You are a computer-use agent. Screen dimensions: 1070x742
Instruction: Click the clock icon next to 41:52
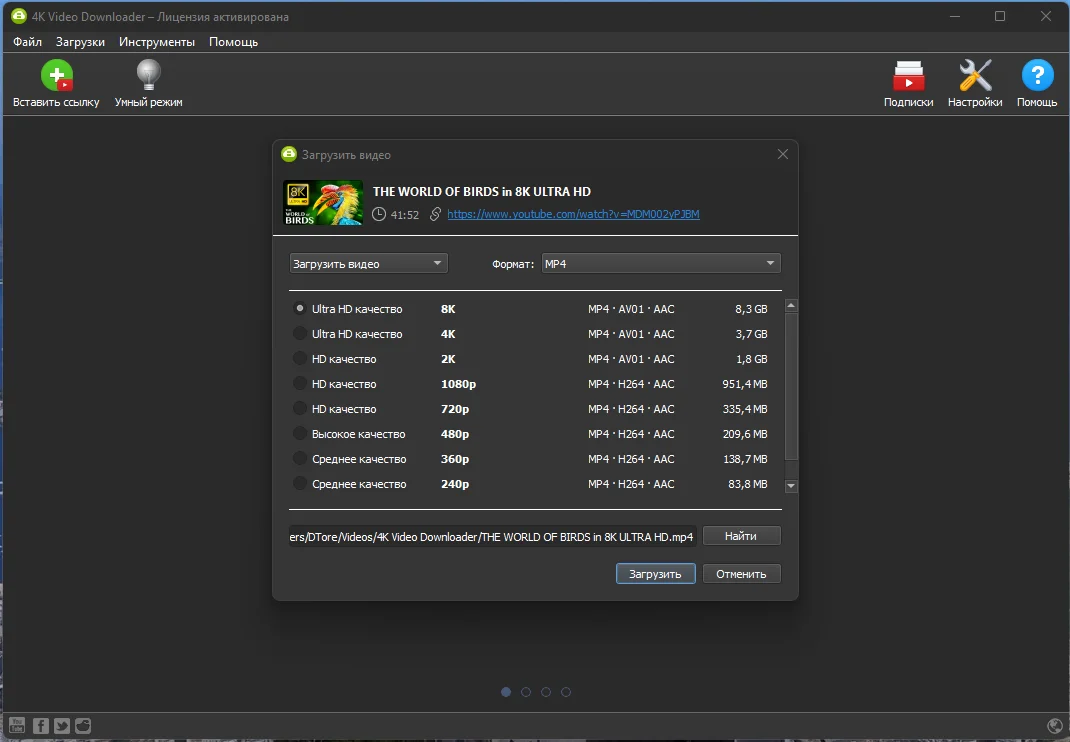point(379,214)
